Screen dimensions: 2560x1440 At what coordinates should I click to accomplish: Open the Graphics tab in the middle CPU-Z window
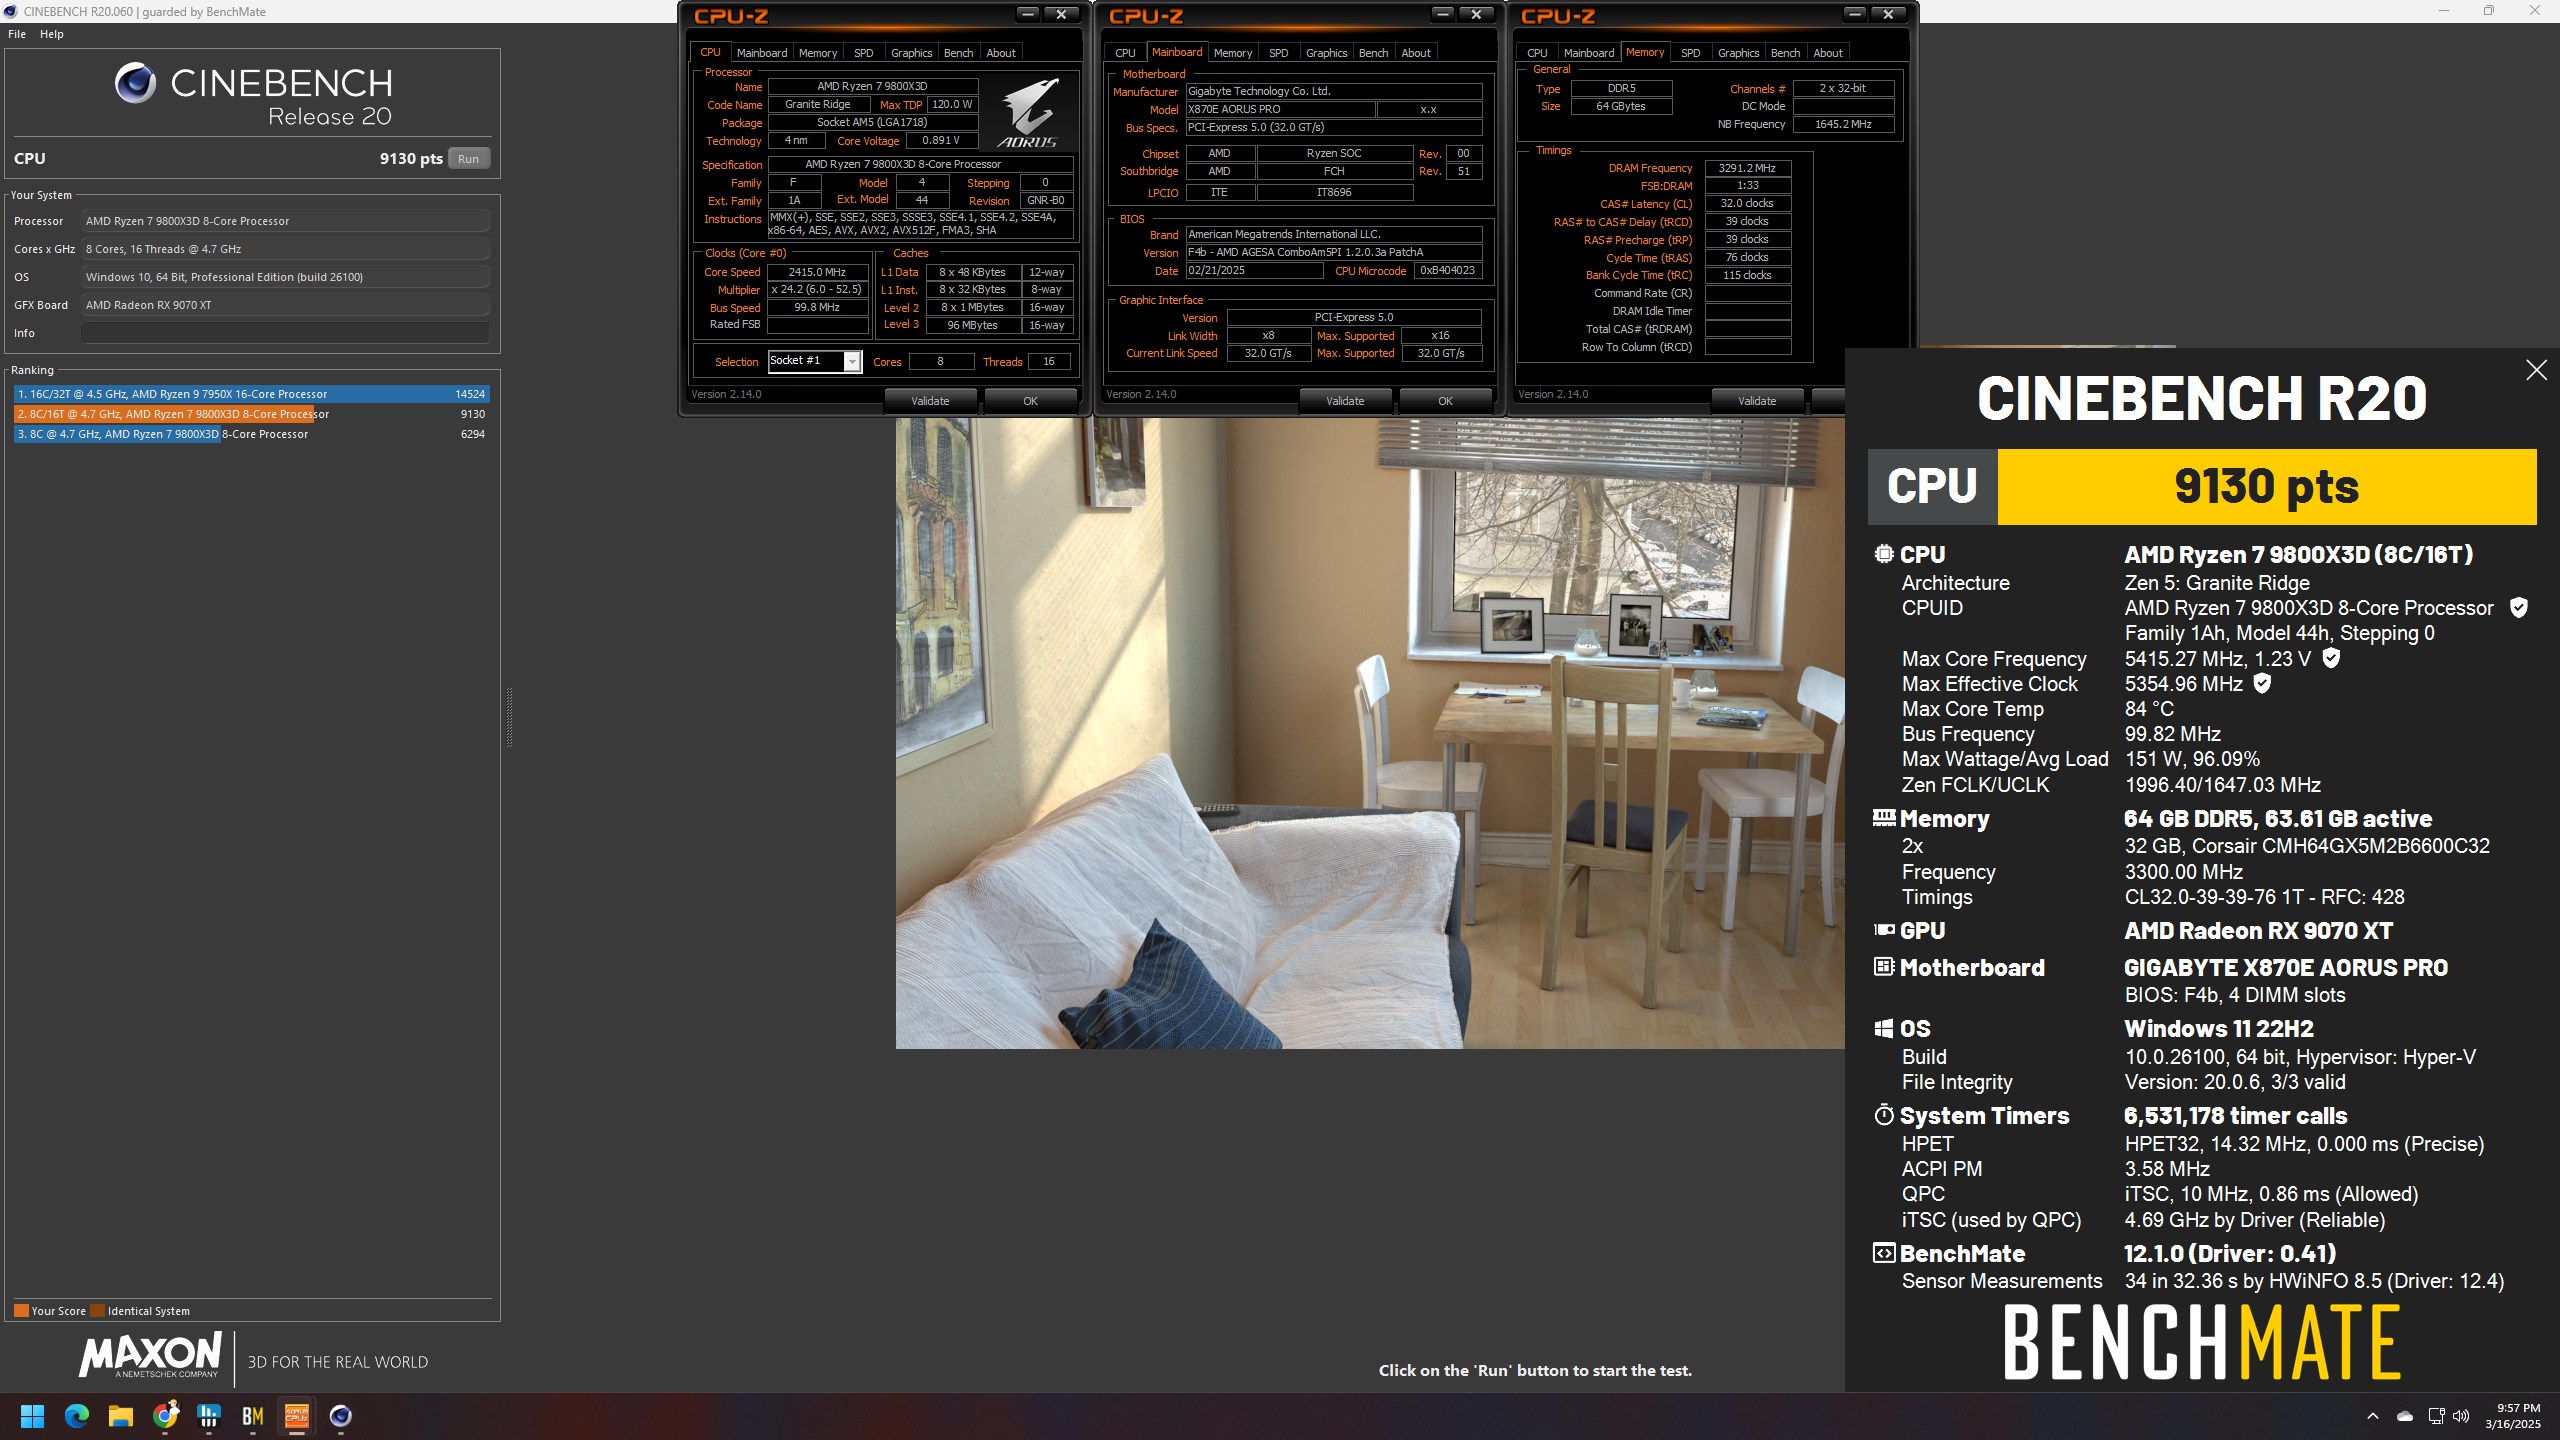pyautogui.click(x=1326, y=53)
